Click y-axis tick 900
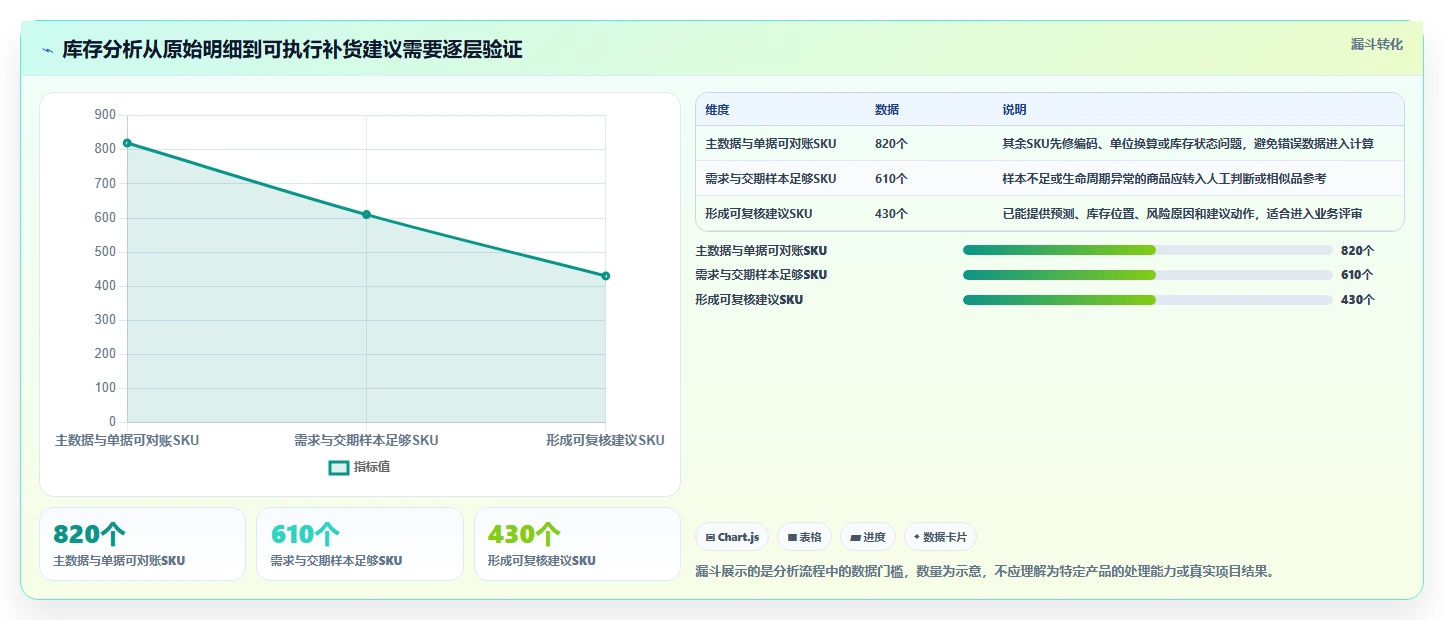Viewport: 1444px width, 620px height. [105, 115]
